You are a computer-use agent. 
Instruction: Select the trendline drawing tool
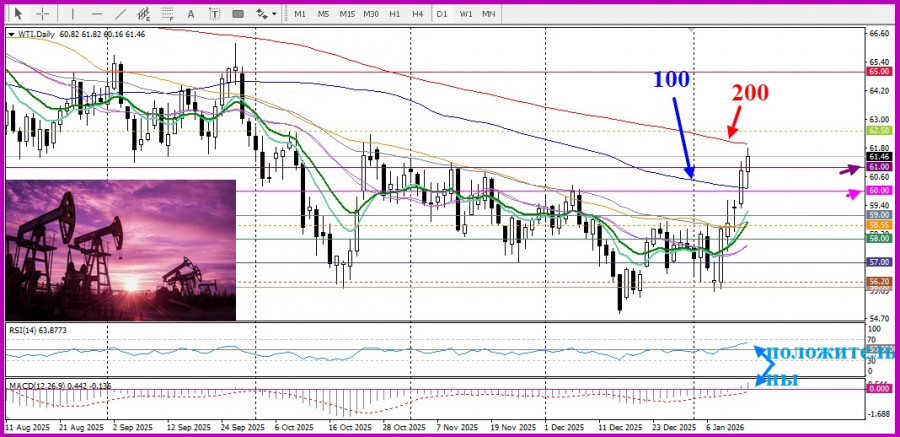tap(120, 13)
